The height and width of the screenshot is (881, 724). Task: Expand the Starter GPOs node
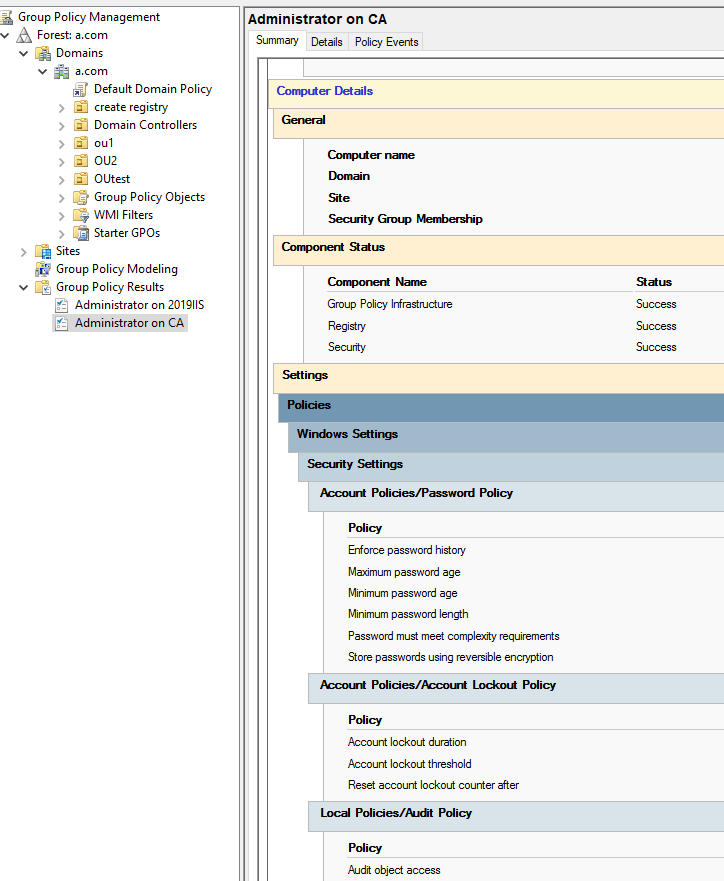pyautogui.click(x=62, y=234)
